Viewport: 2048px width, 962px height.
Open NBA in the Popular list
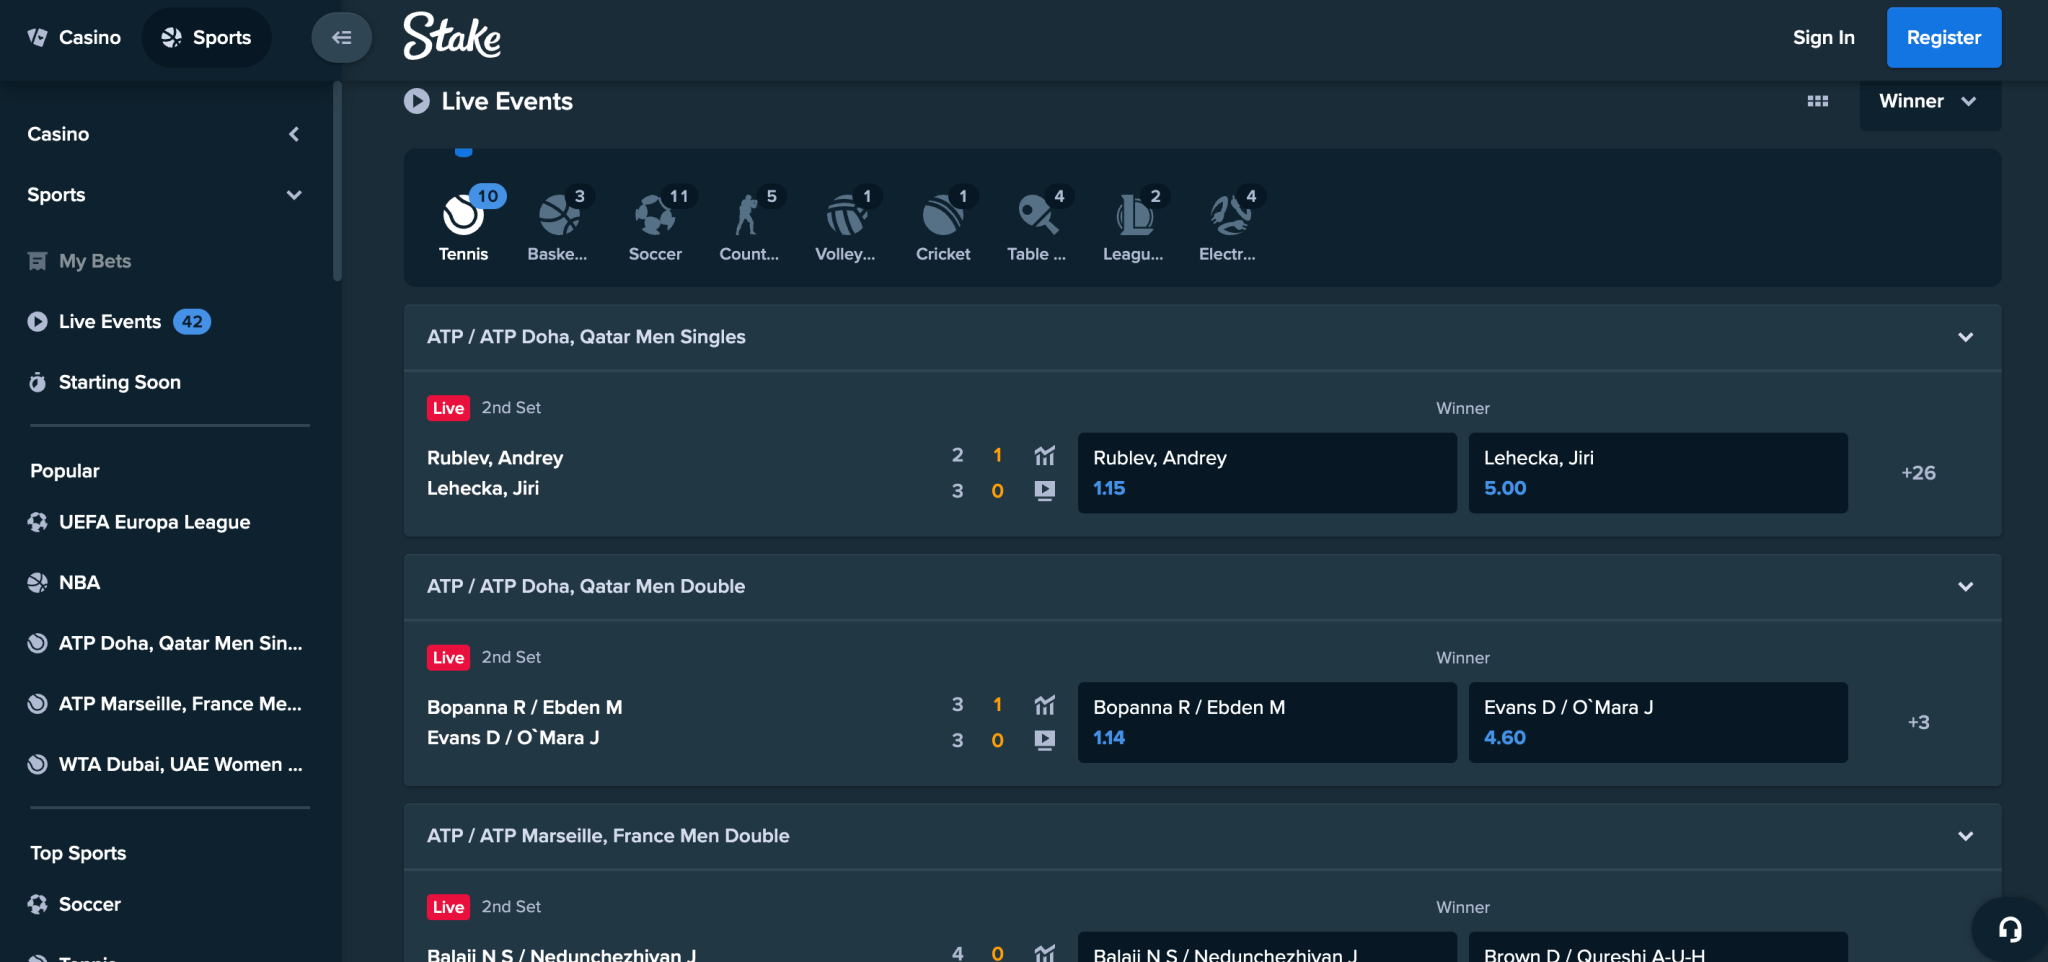[64, 583]
